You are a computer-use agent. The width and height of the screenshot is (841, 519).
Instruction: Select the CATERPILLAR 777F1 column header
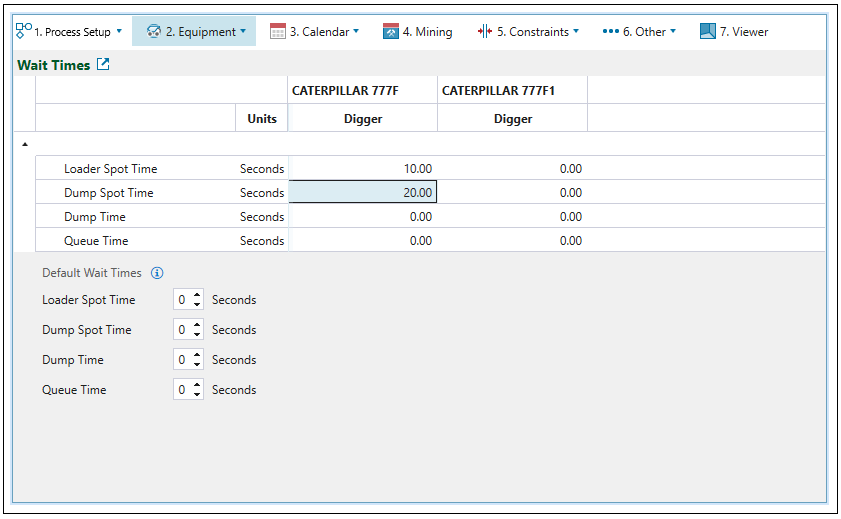(x=498, y=91)
